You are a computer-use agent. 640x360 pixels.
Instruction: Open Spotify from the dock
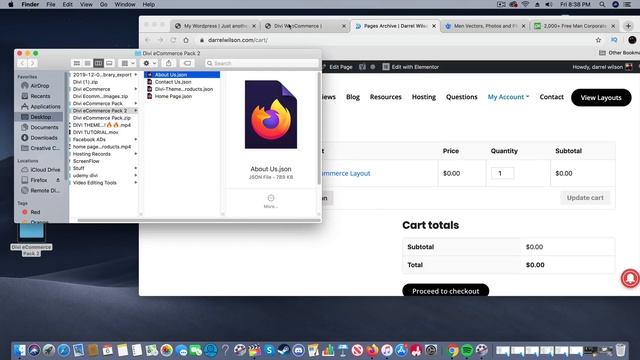point(467,350)
